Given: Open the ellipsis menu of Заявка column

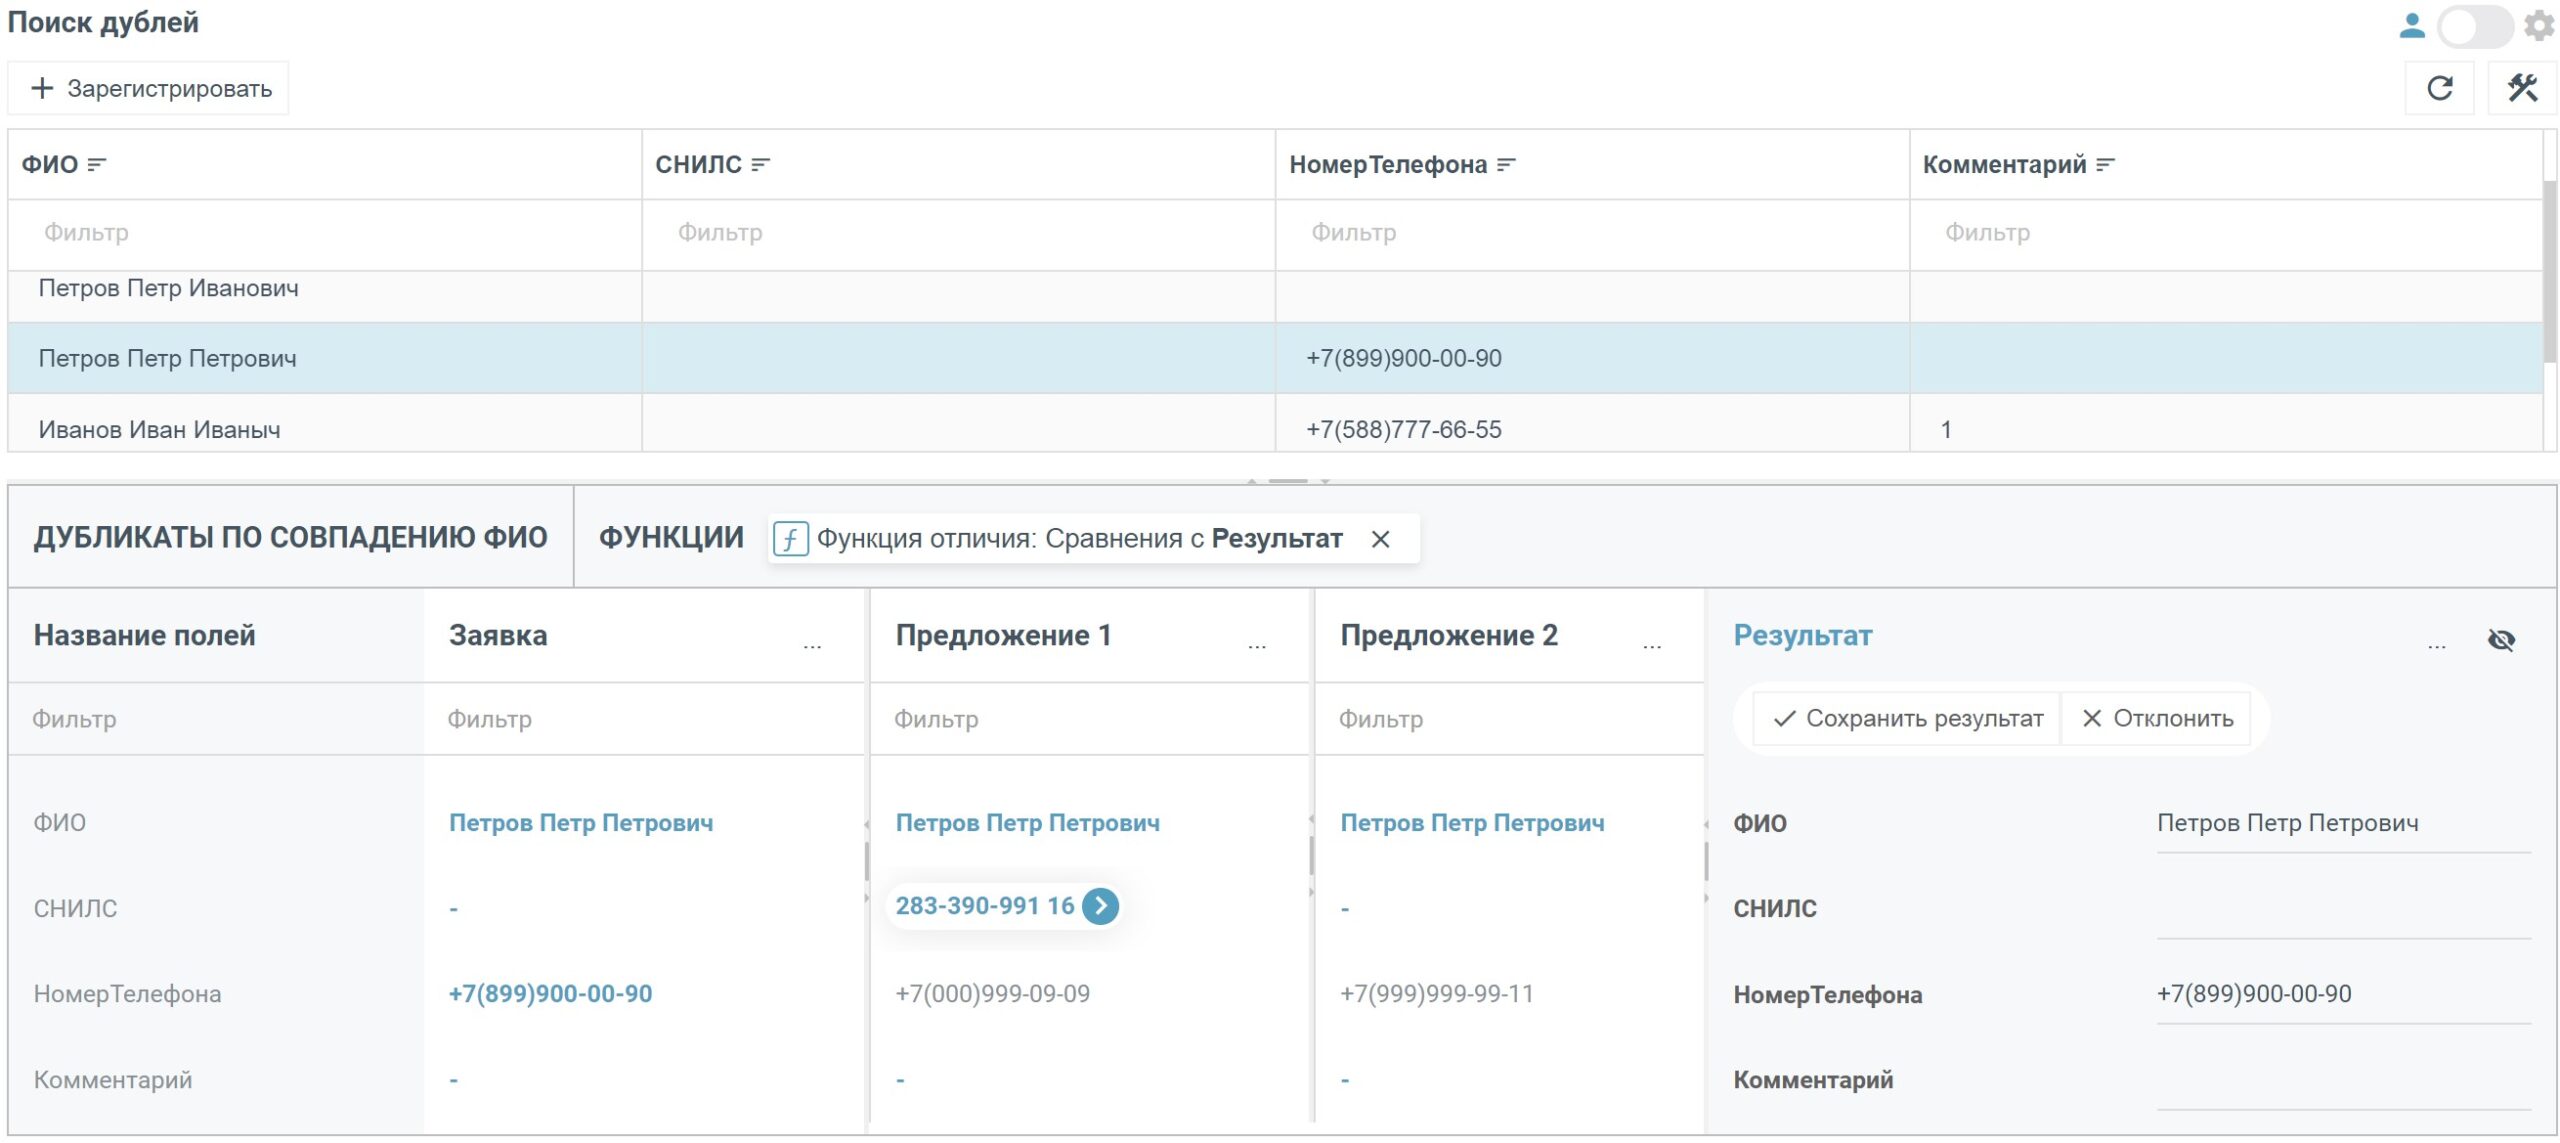Looking at the screenshot, I should pyautogui.click(x=812, y=646).
